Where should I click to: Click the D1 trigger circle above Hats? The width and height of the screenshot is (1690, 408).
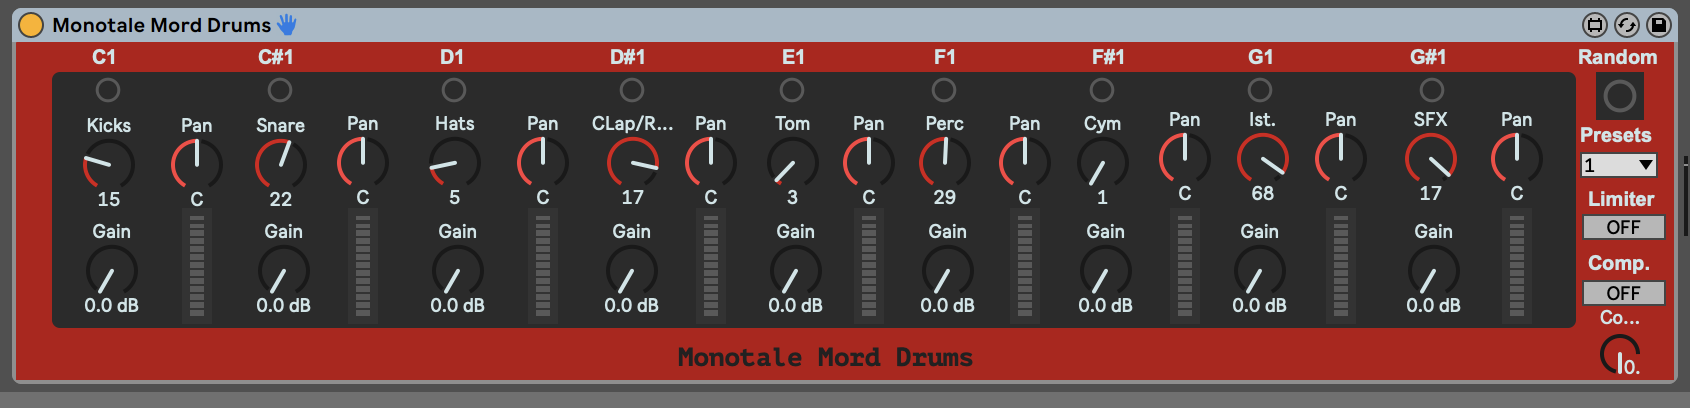[x=454, y=91]
